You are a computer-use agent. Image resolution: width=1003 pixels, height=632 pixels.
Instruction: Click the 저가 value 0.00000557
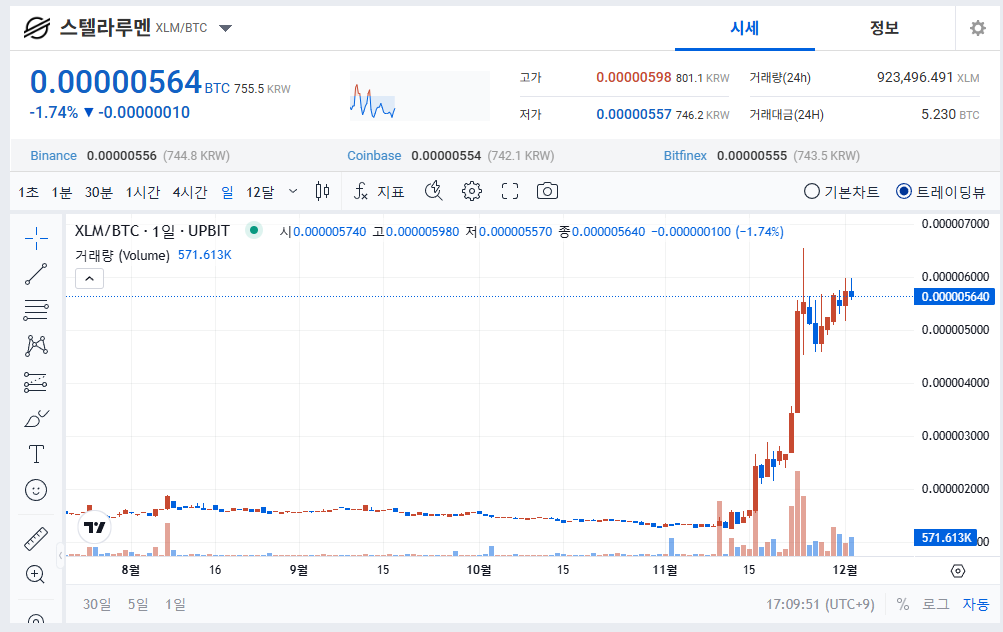click(633, 115)
